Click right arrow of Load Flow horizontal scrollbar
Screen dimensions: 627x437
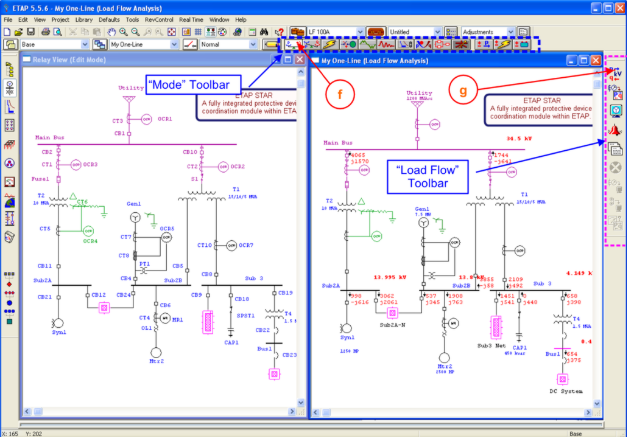click(588, 412)
